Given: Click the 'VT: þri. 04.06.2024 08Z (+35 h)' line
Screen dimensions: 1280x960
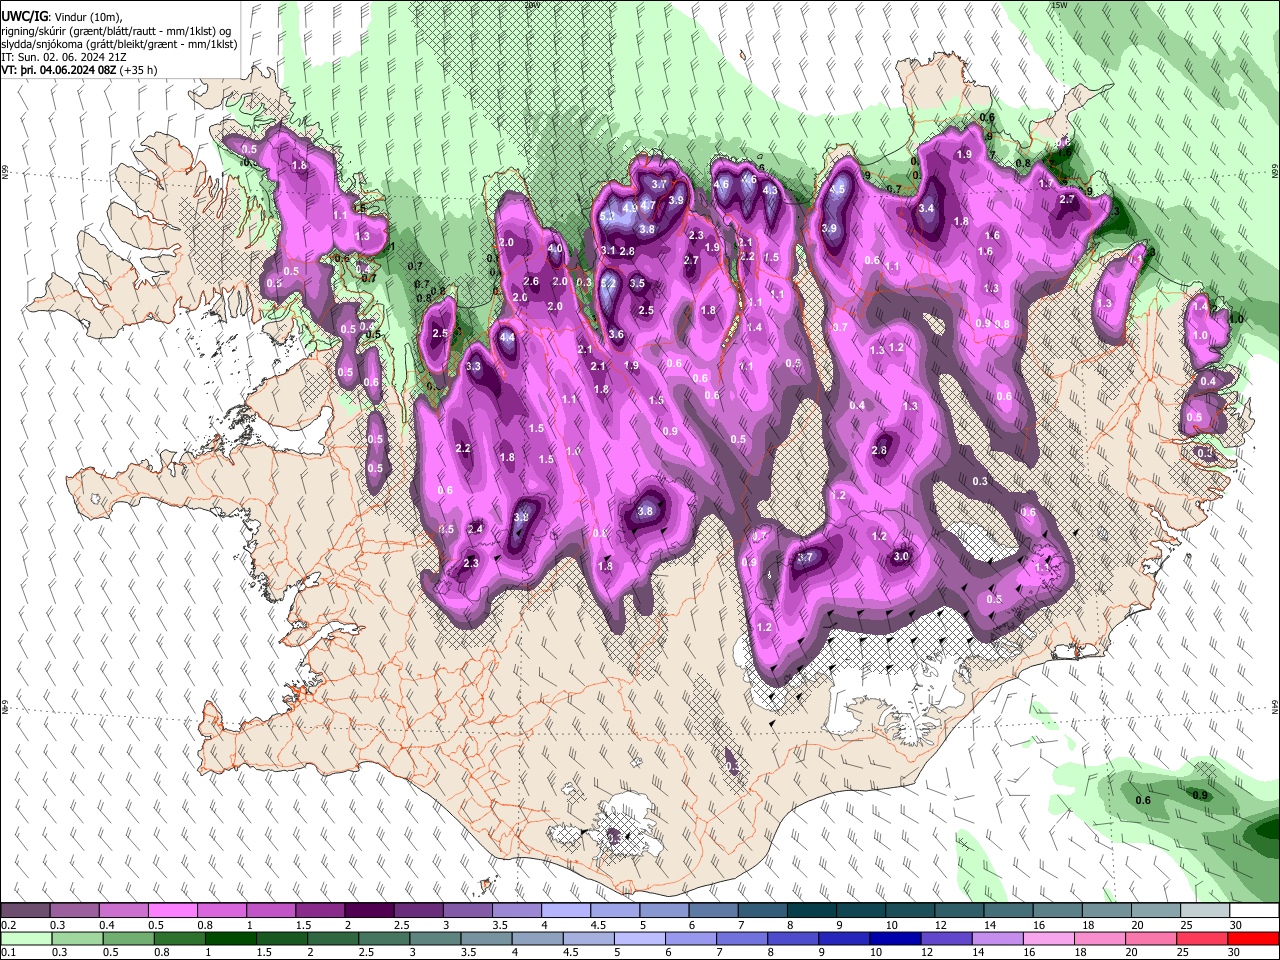Looking at the screenshot, I should [79, 70].
